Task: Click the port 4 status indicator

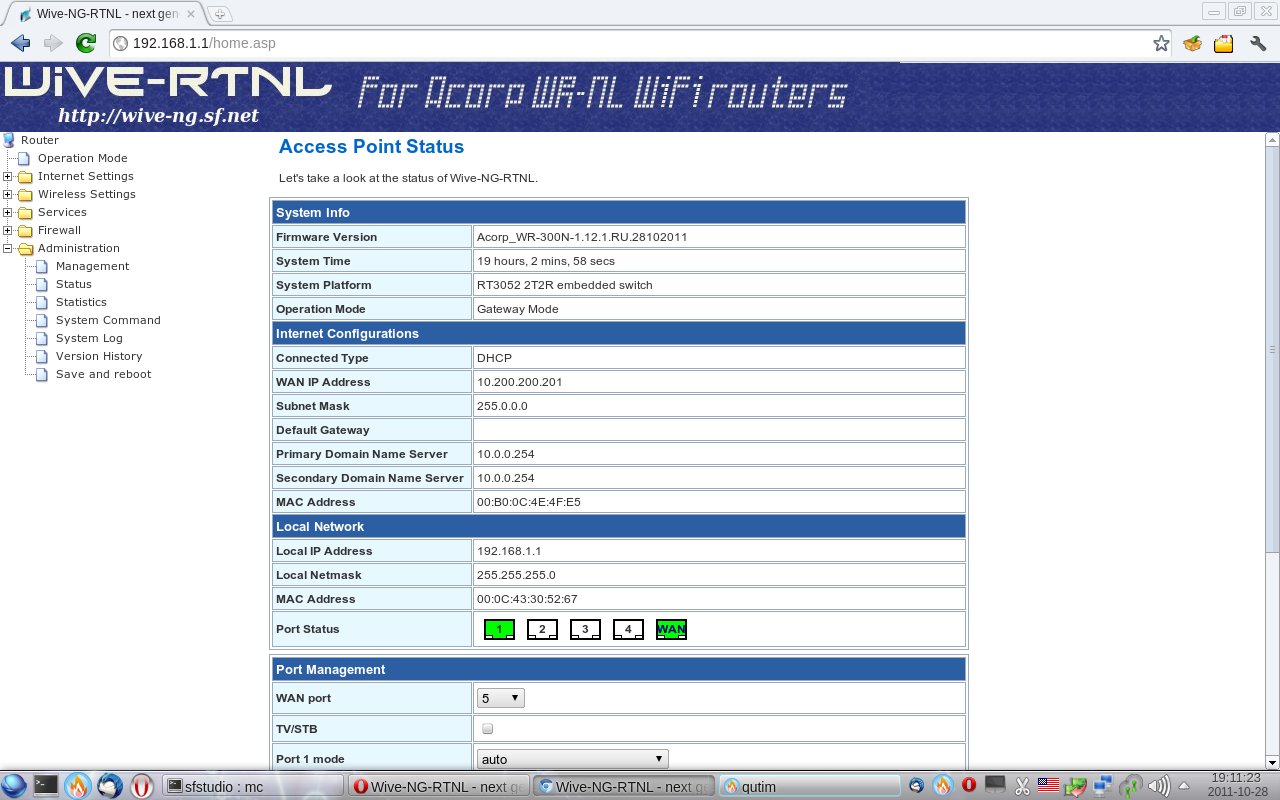Action: (628, 629)
